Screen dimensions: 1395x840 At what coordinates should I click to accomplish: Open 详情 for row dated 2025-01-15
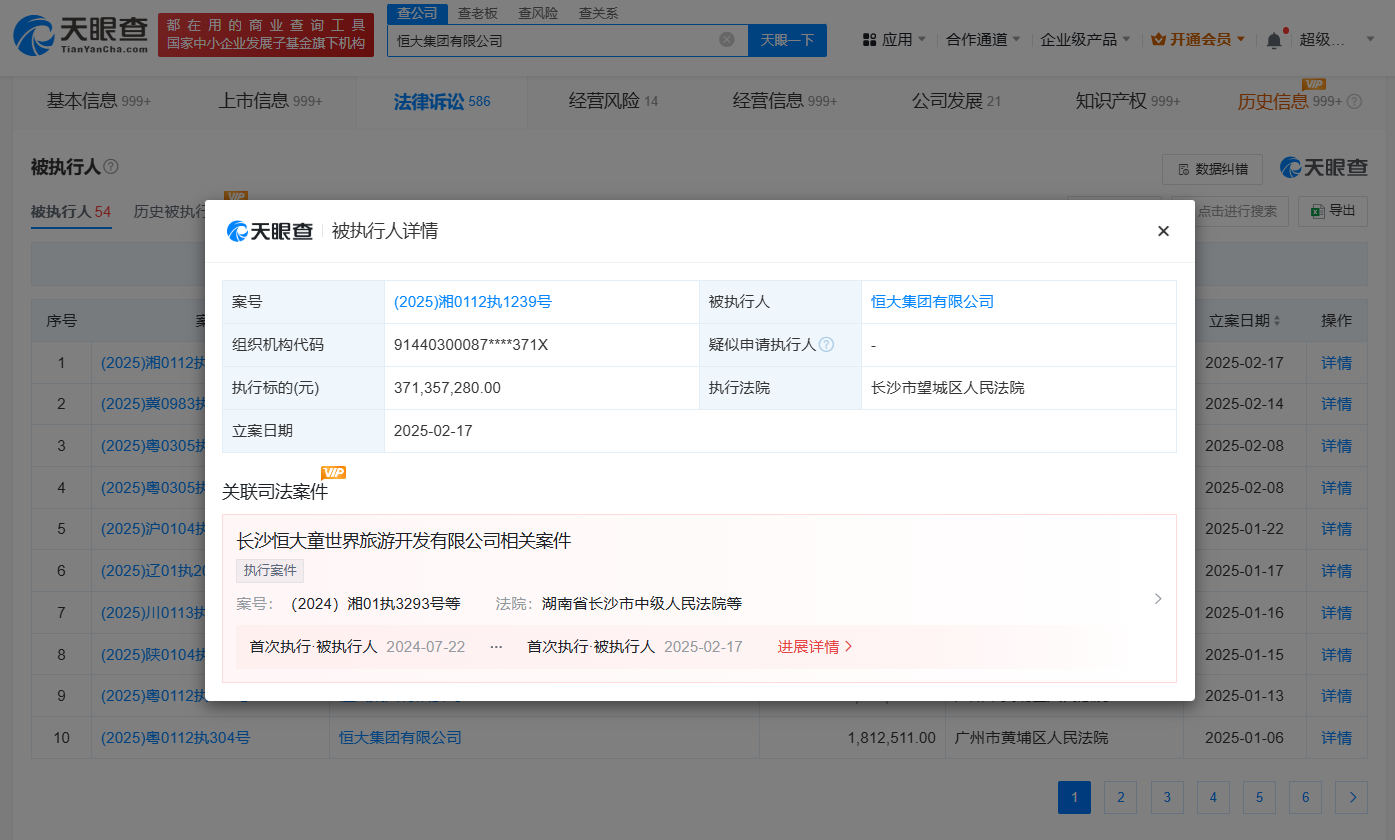1336,655
